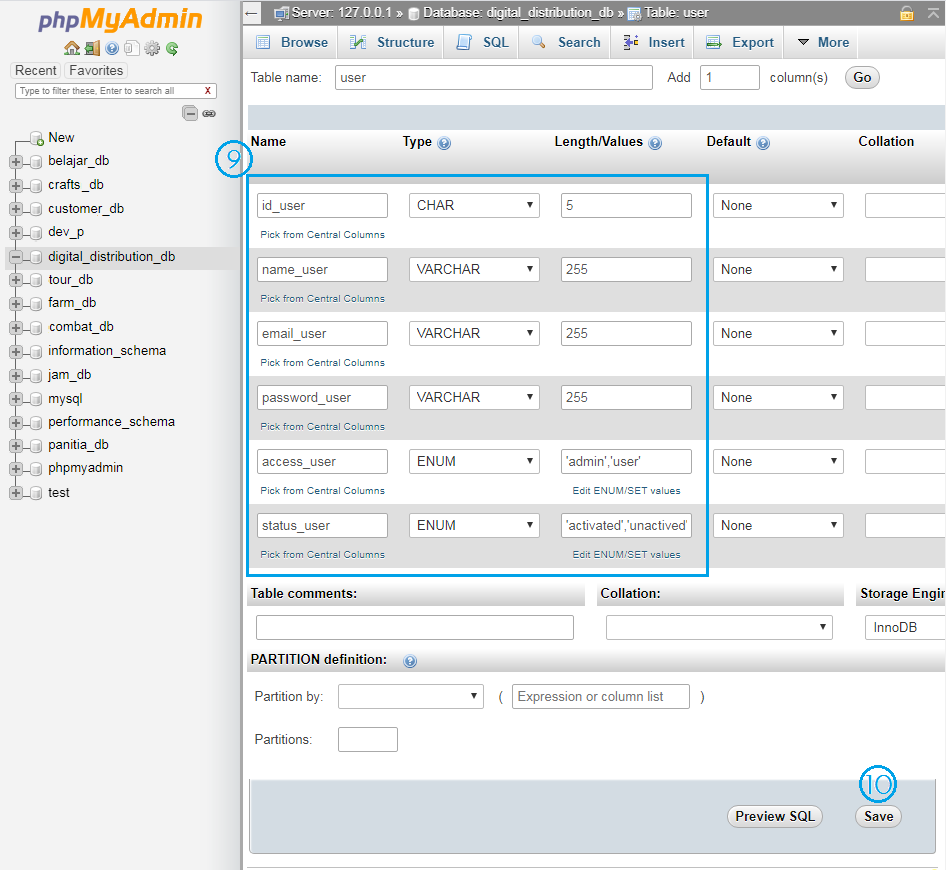Viewport: 946px width, 870px height.
Task: Click inside the Table name field
Action: coord(493,77)
